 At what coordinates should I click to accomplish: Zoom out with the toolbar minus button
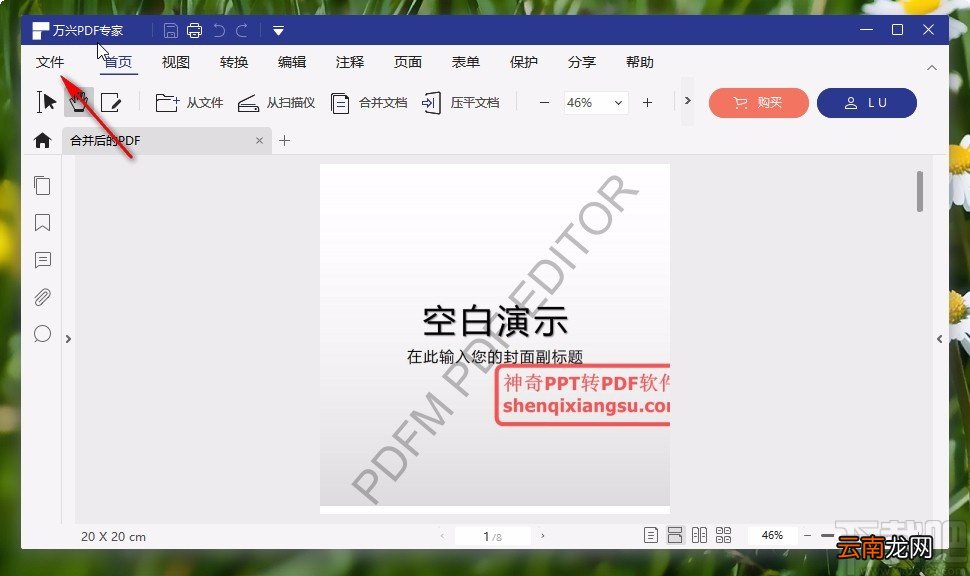click(x=544, y=103)
